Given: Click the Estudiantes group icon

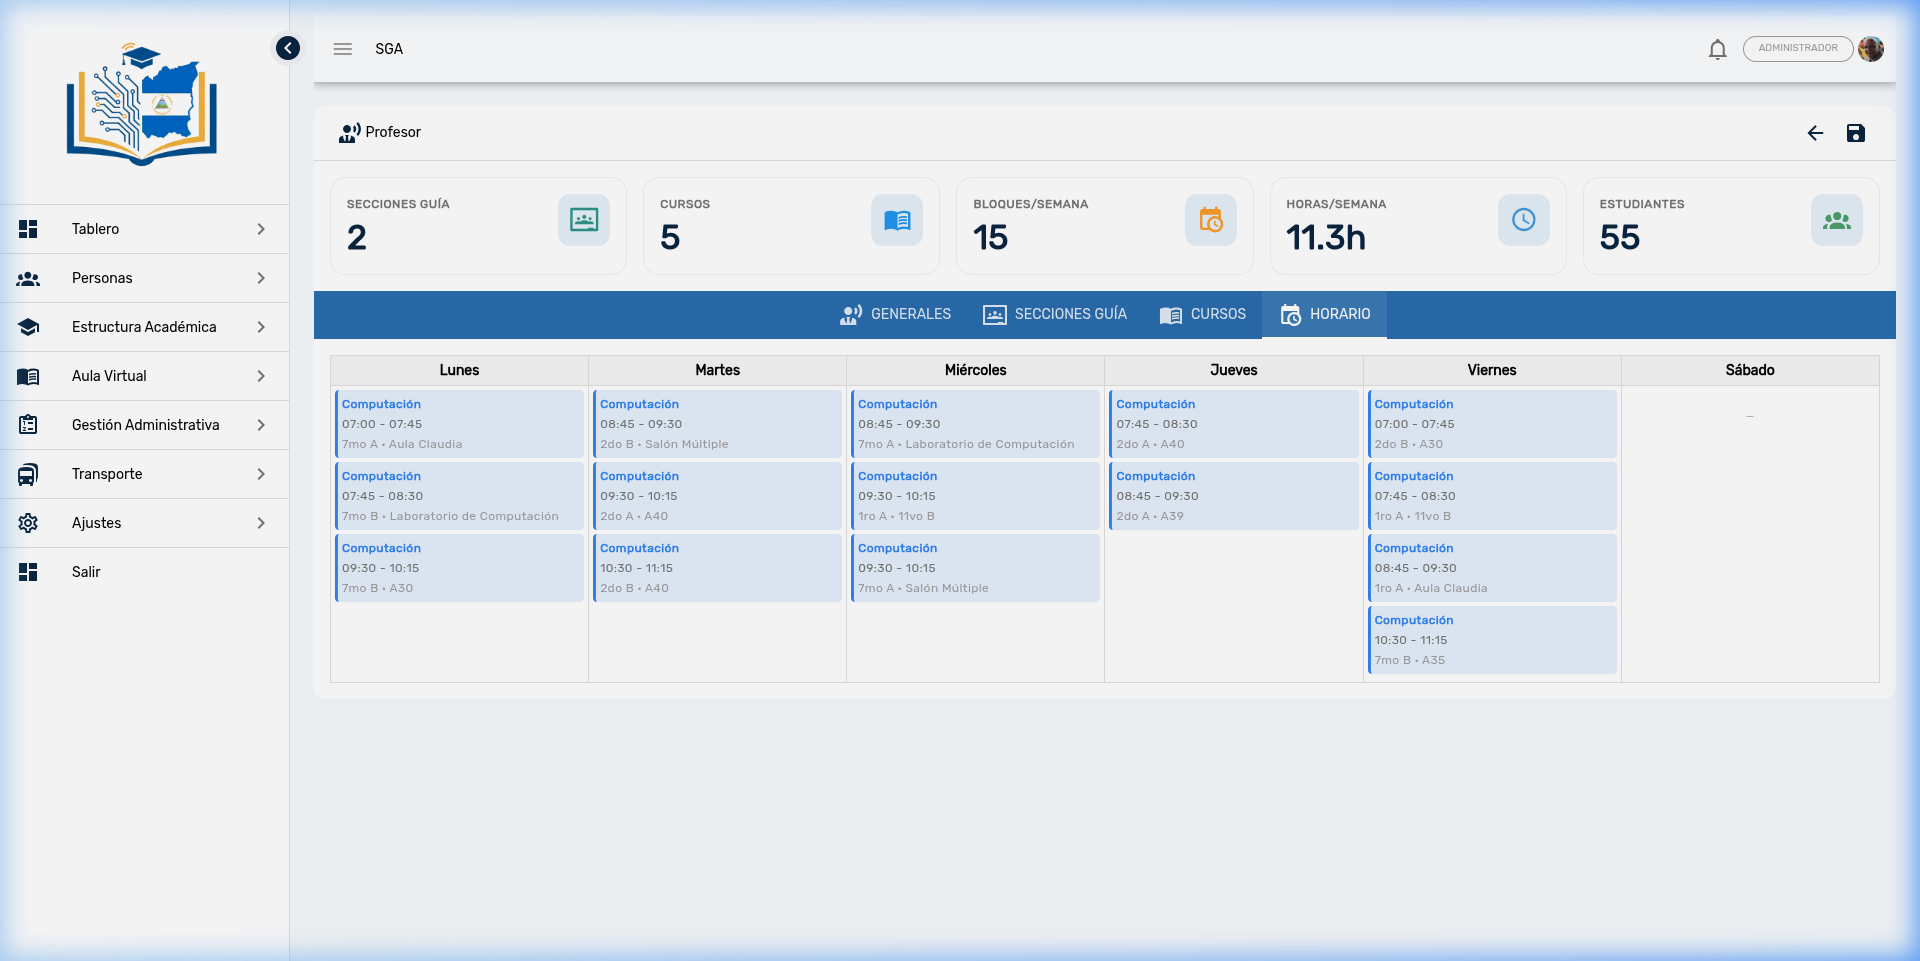Looking at the screenshot, I should (x=1837, y=220).
